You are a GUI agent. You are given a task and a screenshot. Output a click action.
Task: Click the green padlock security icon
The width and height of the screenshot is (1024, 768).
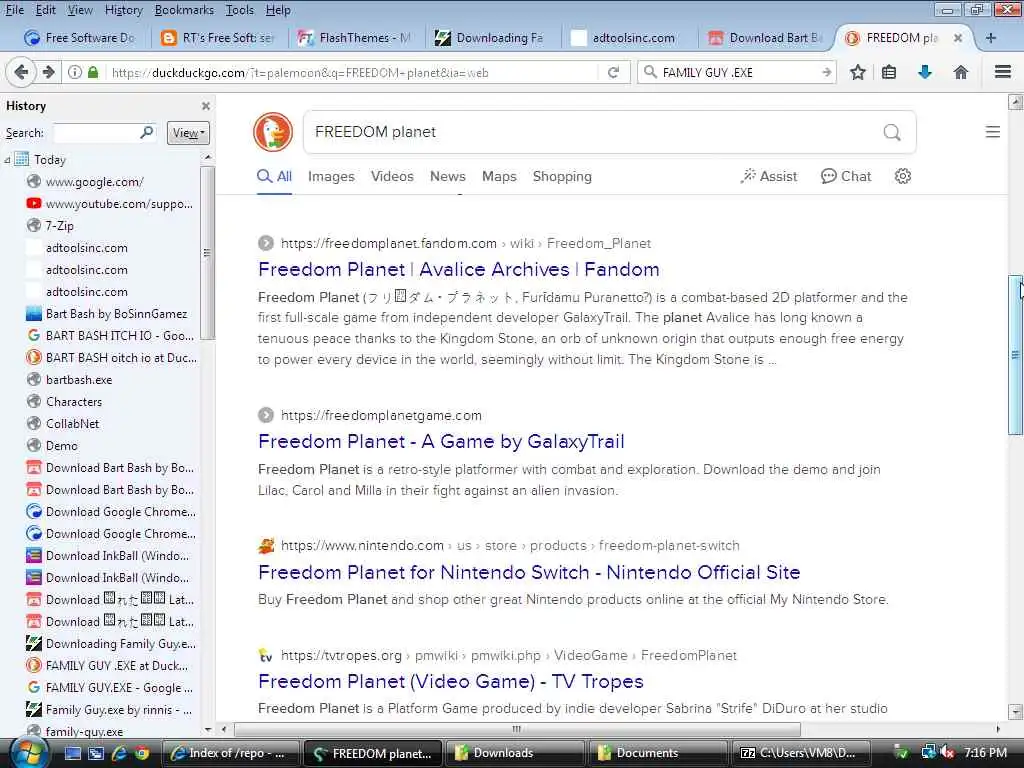point(93,72)
